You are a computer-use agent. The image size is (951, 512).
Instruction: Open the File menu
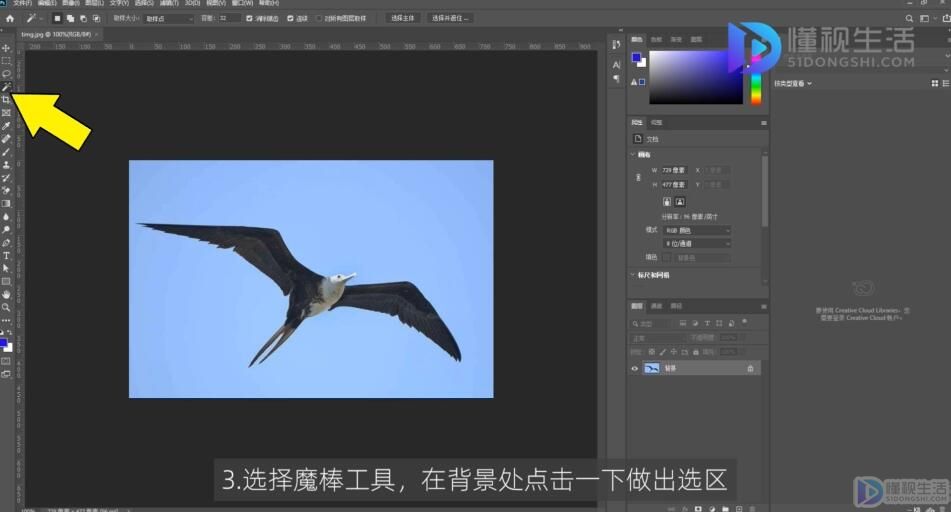click(x=22, y=3)
